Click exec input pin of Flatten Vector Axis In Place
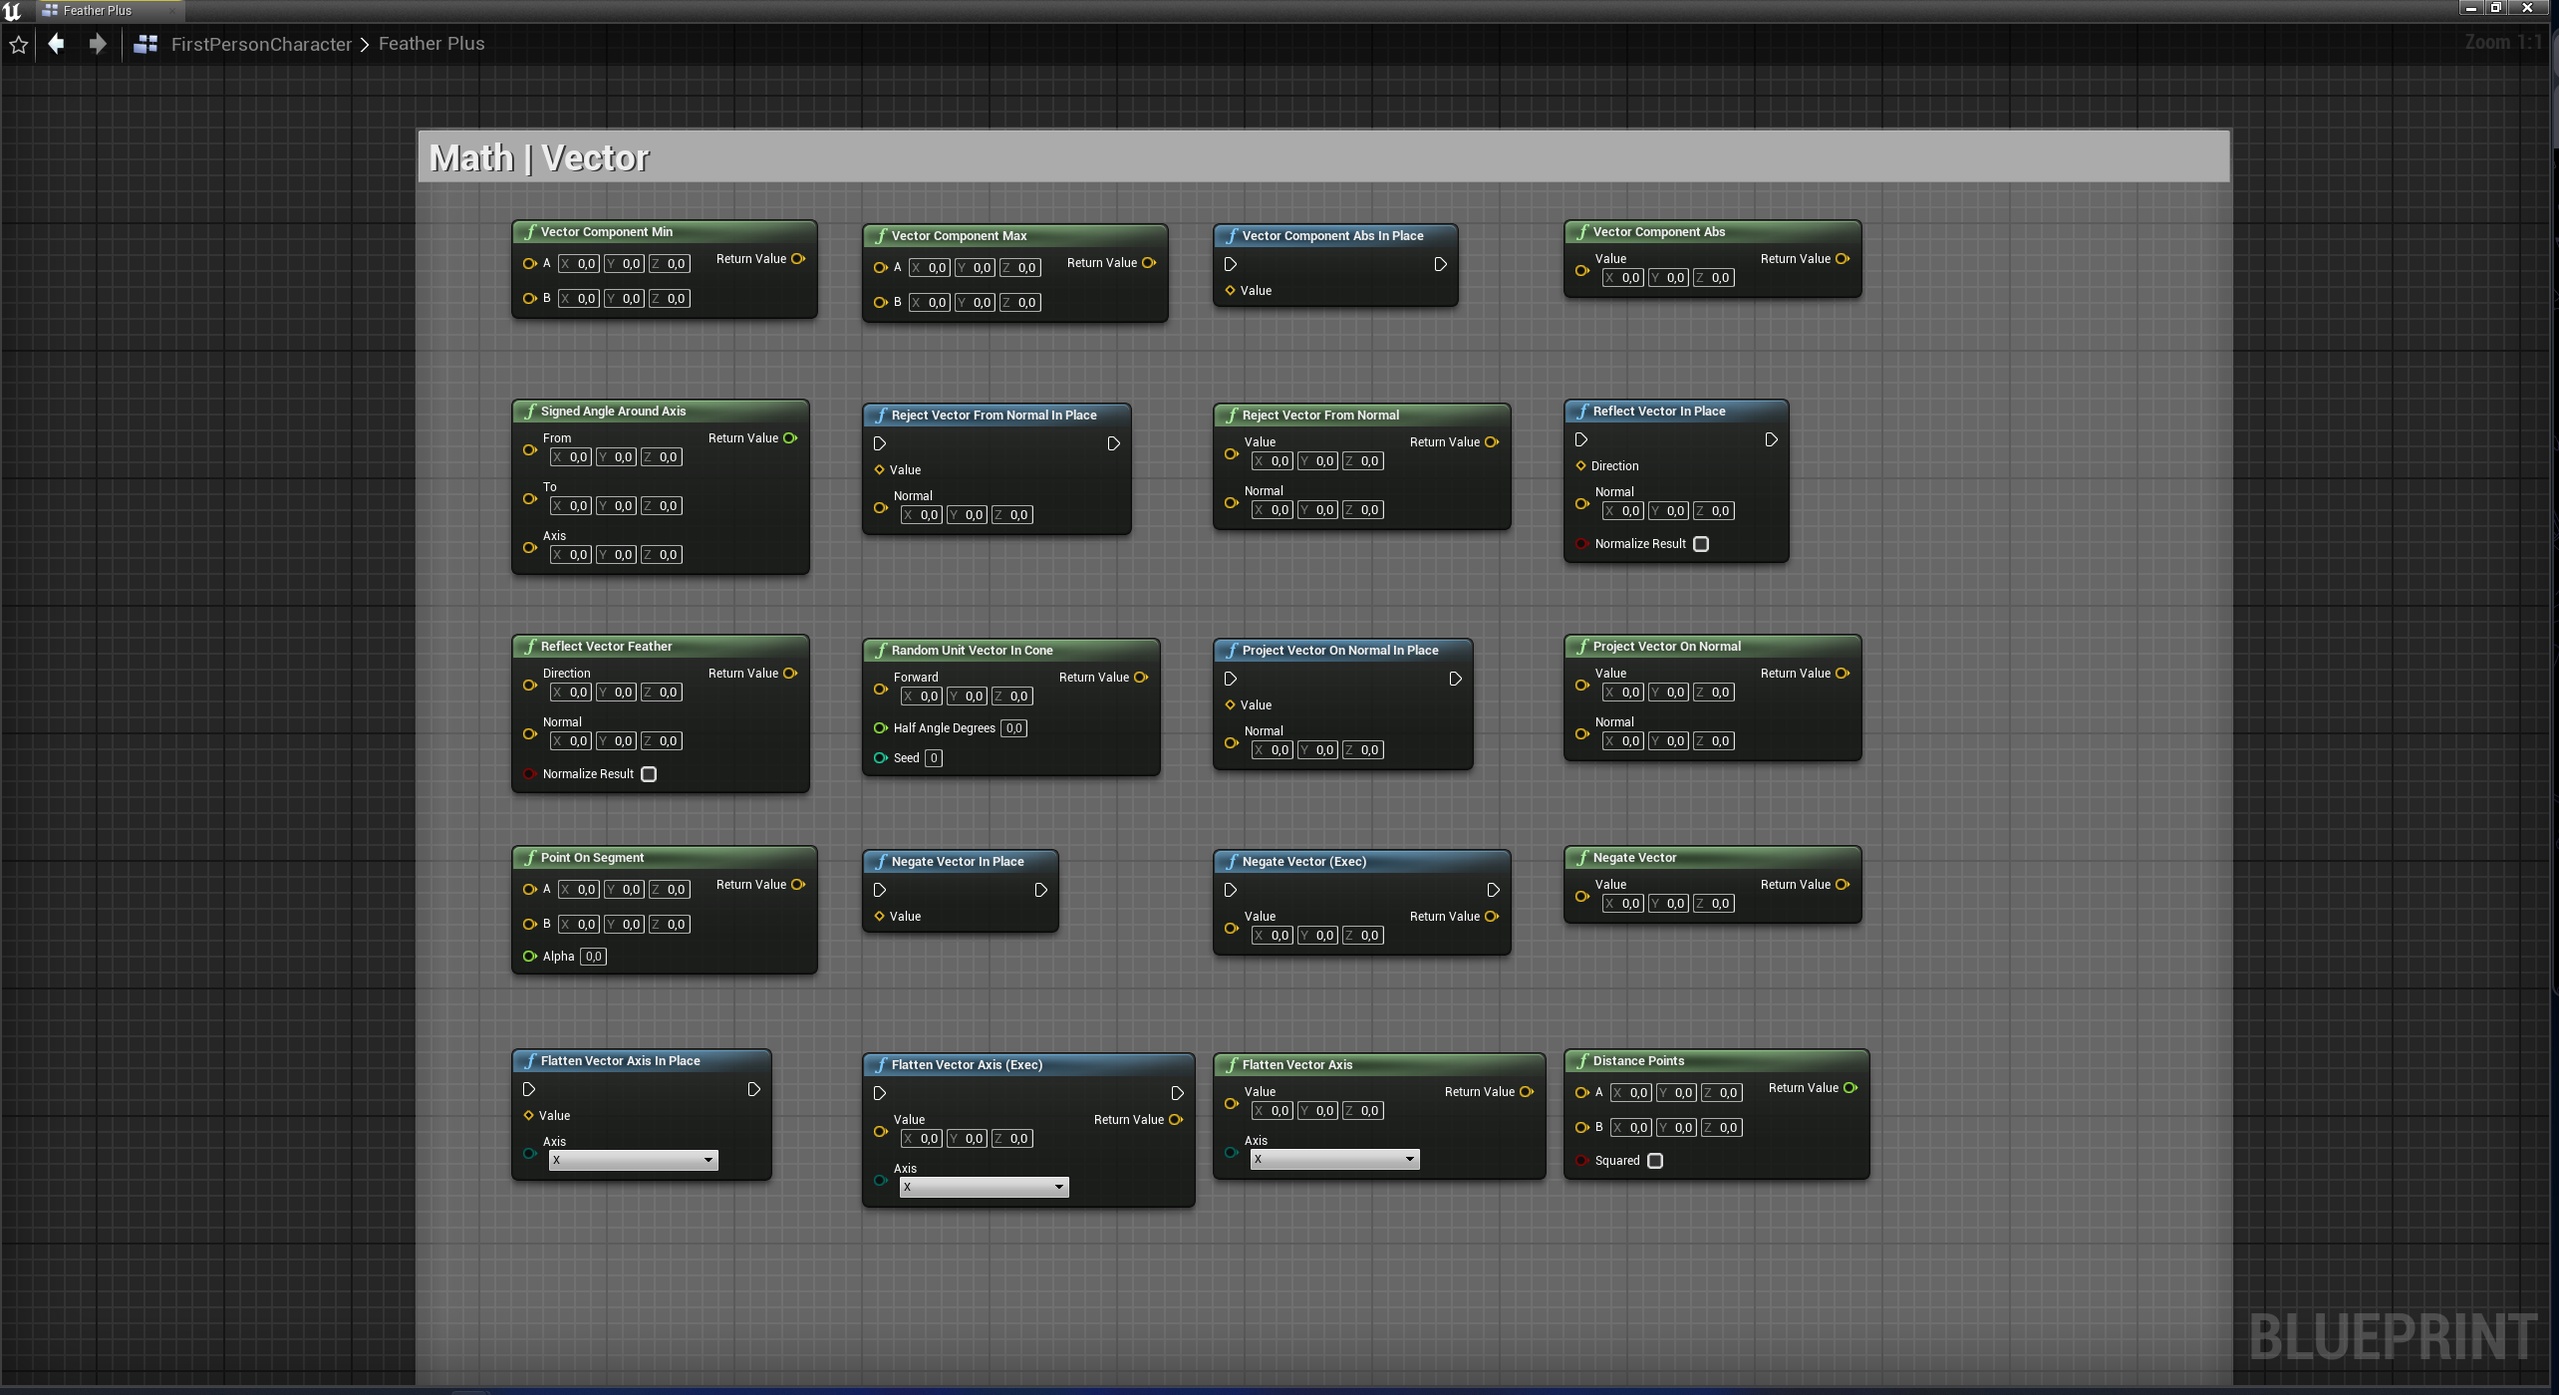The height and width of the screenshot is (1395, 2559). click(x=529, y=1088)
